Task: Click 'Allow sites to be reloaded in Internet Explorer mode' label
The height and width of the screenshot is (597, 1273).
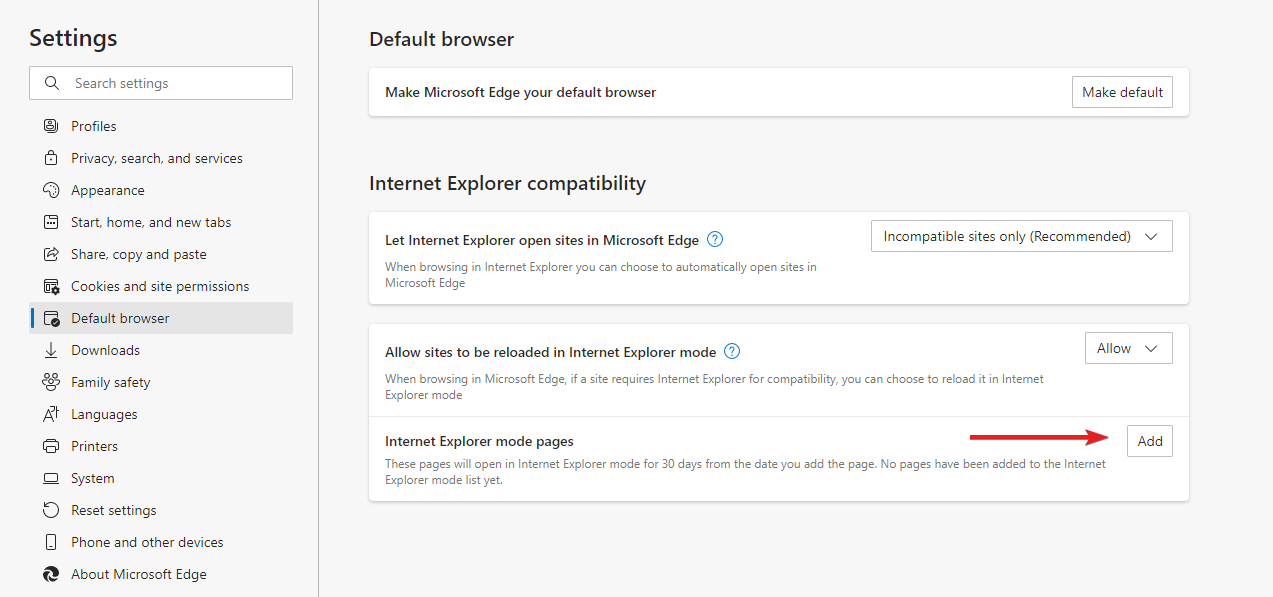Action: click(551, 352)
